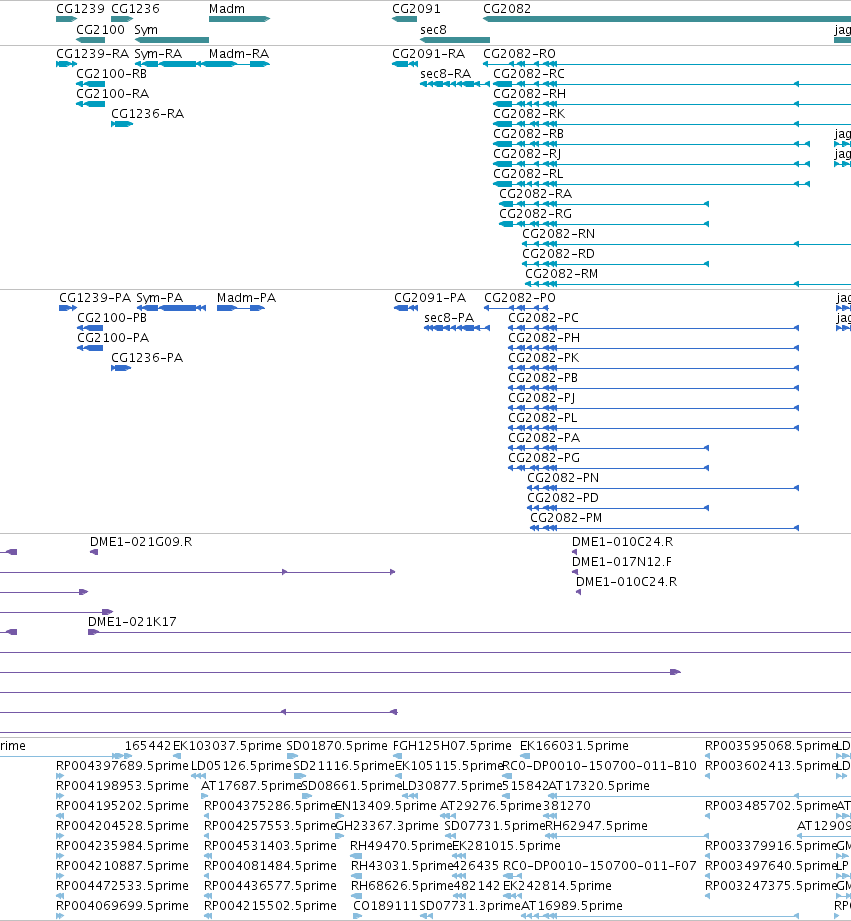The height and width of the screenshot is (921, 851).
Task: Click the Madm gene label
Action: click(x=227, y=9)
